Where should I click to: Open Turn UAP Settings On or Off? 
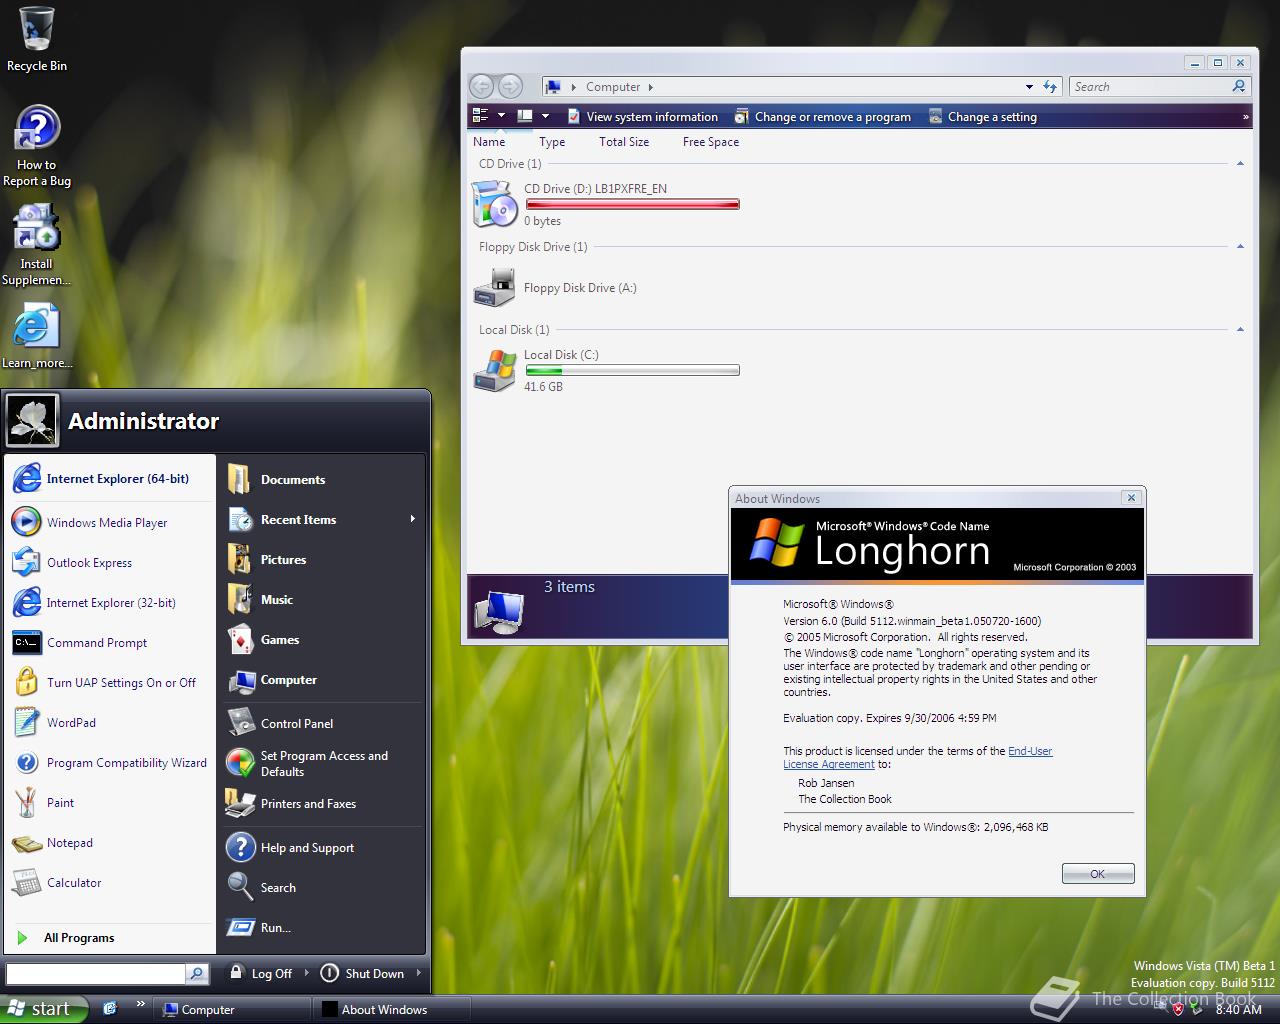click(109, 682)
